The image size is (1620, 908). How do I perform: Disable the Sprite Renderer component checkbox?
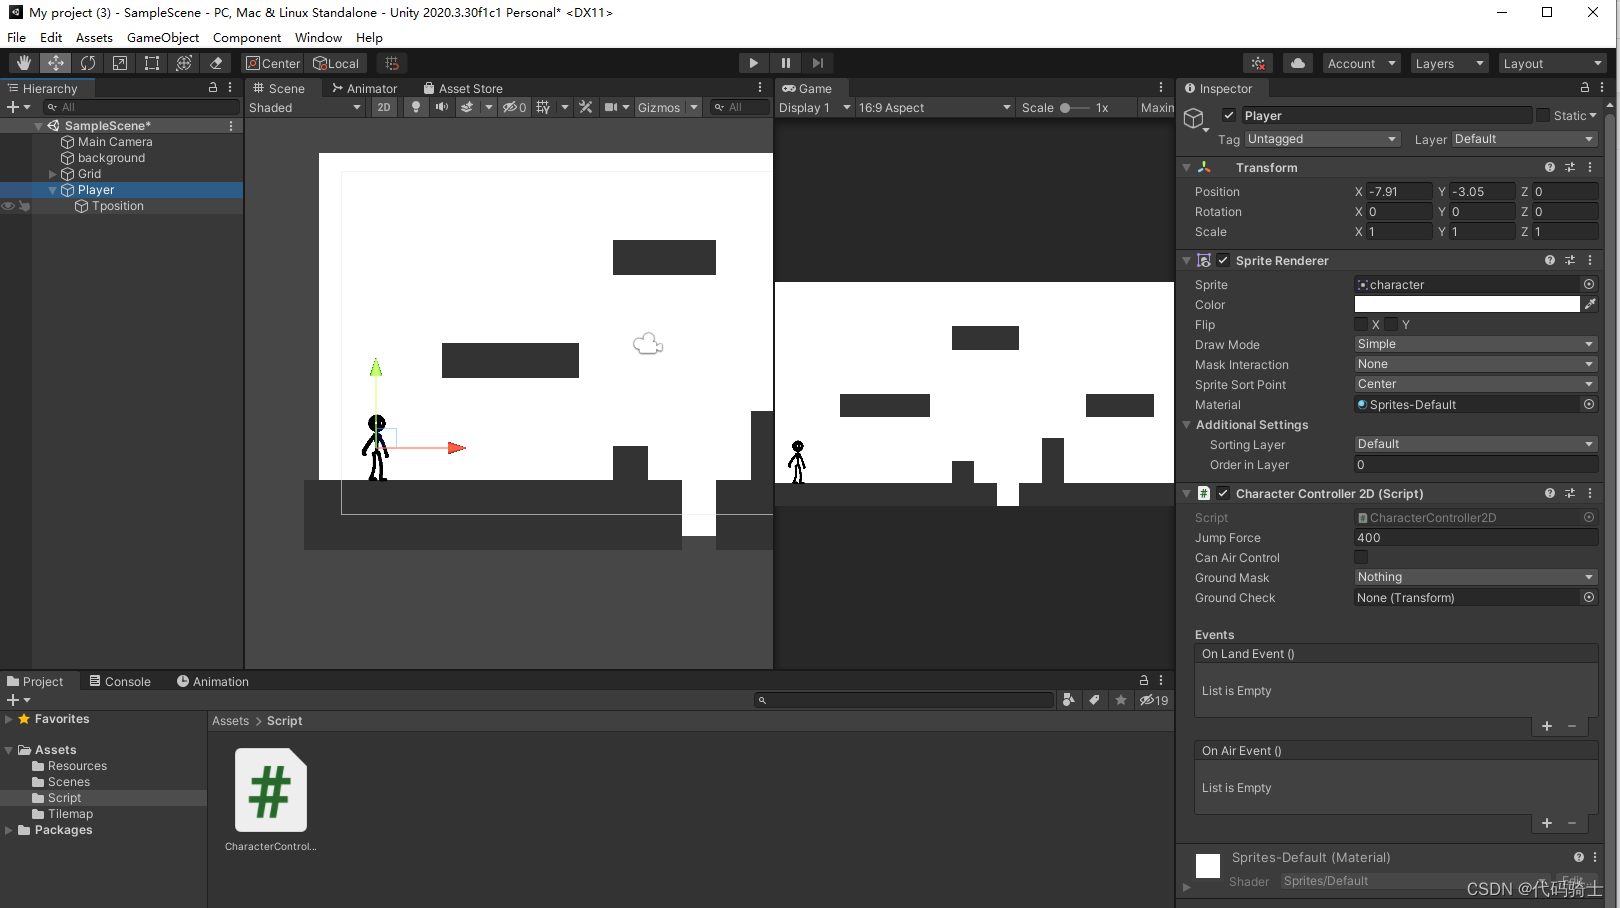1222,260
